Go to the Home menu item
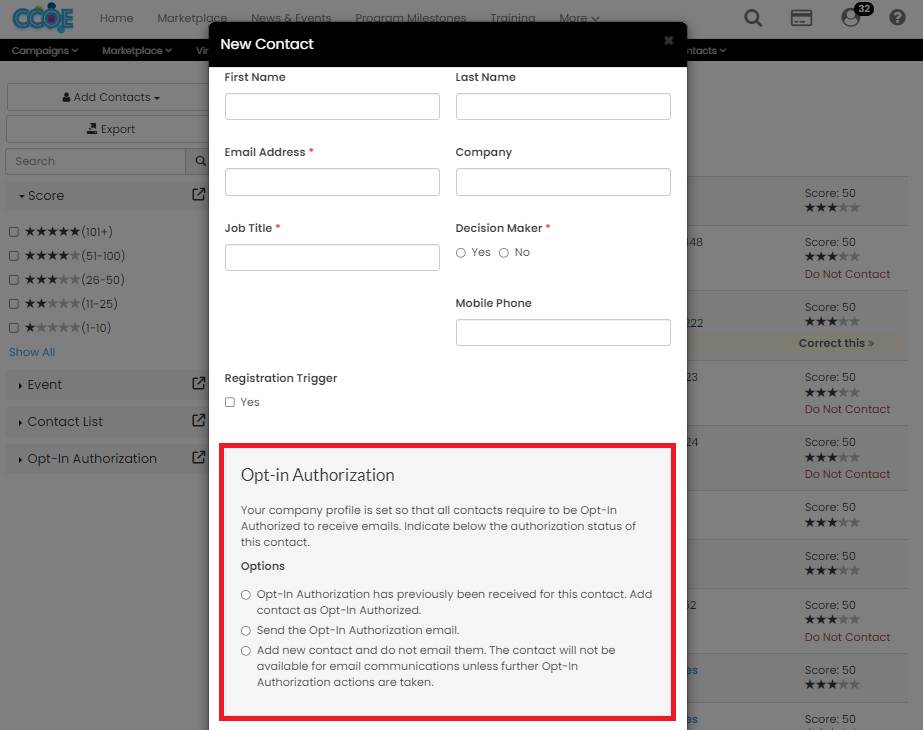 (116, 18)
